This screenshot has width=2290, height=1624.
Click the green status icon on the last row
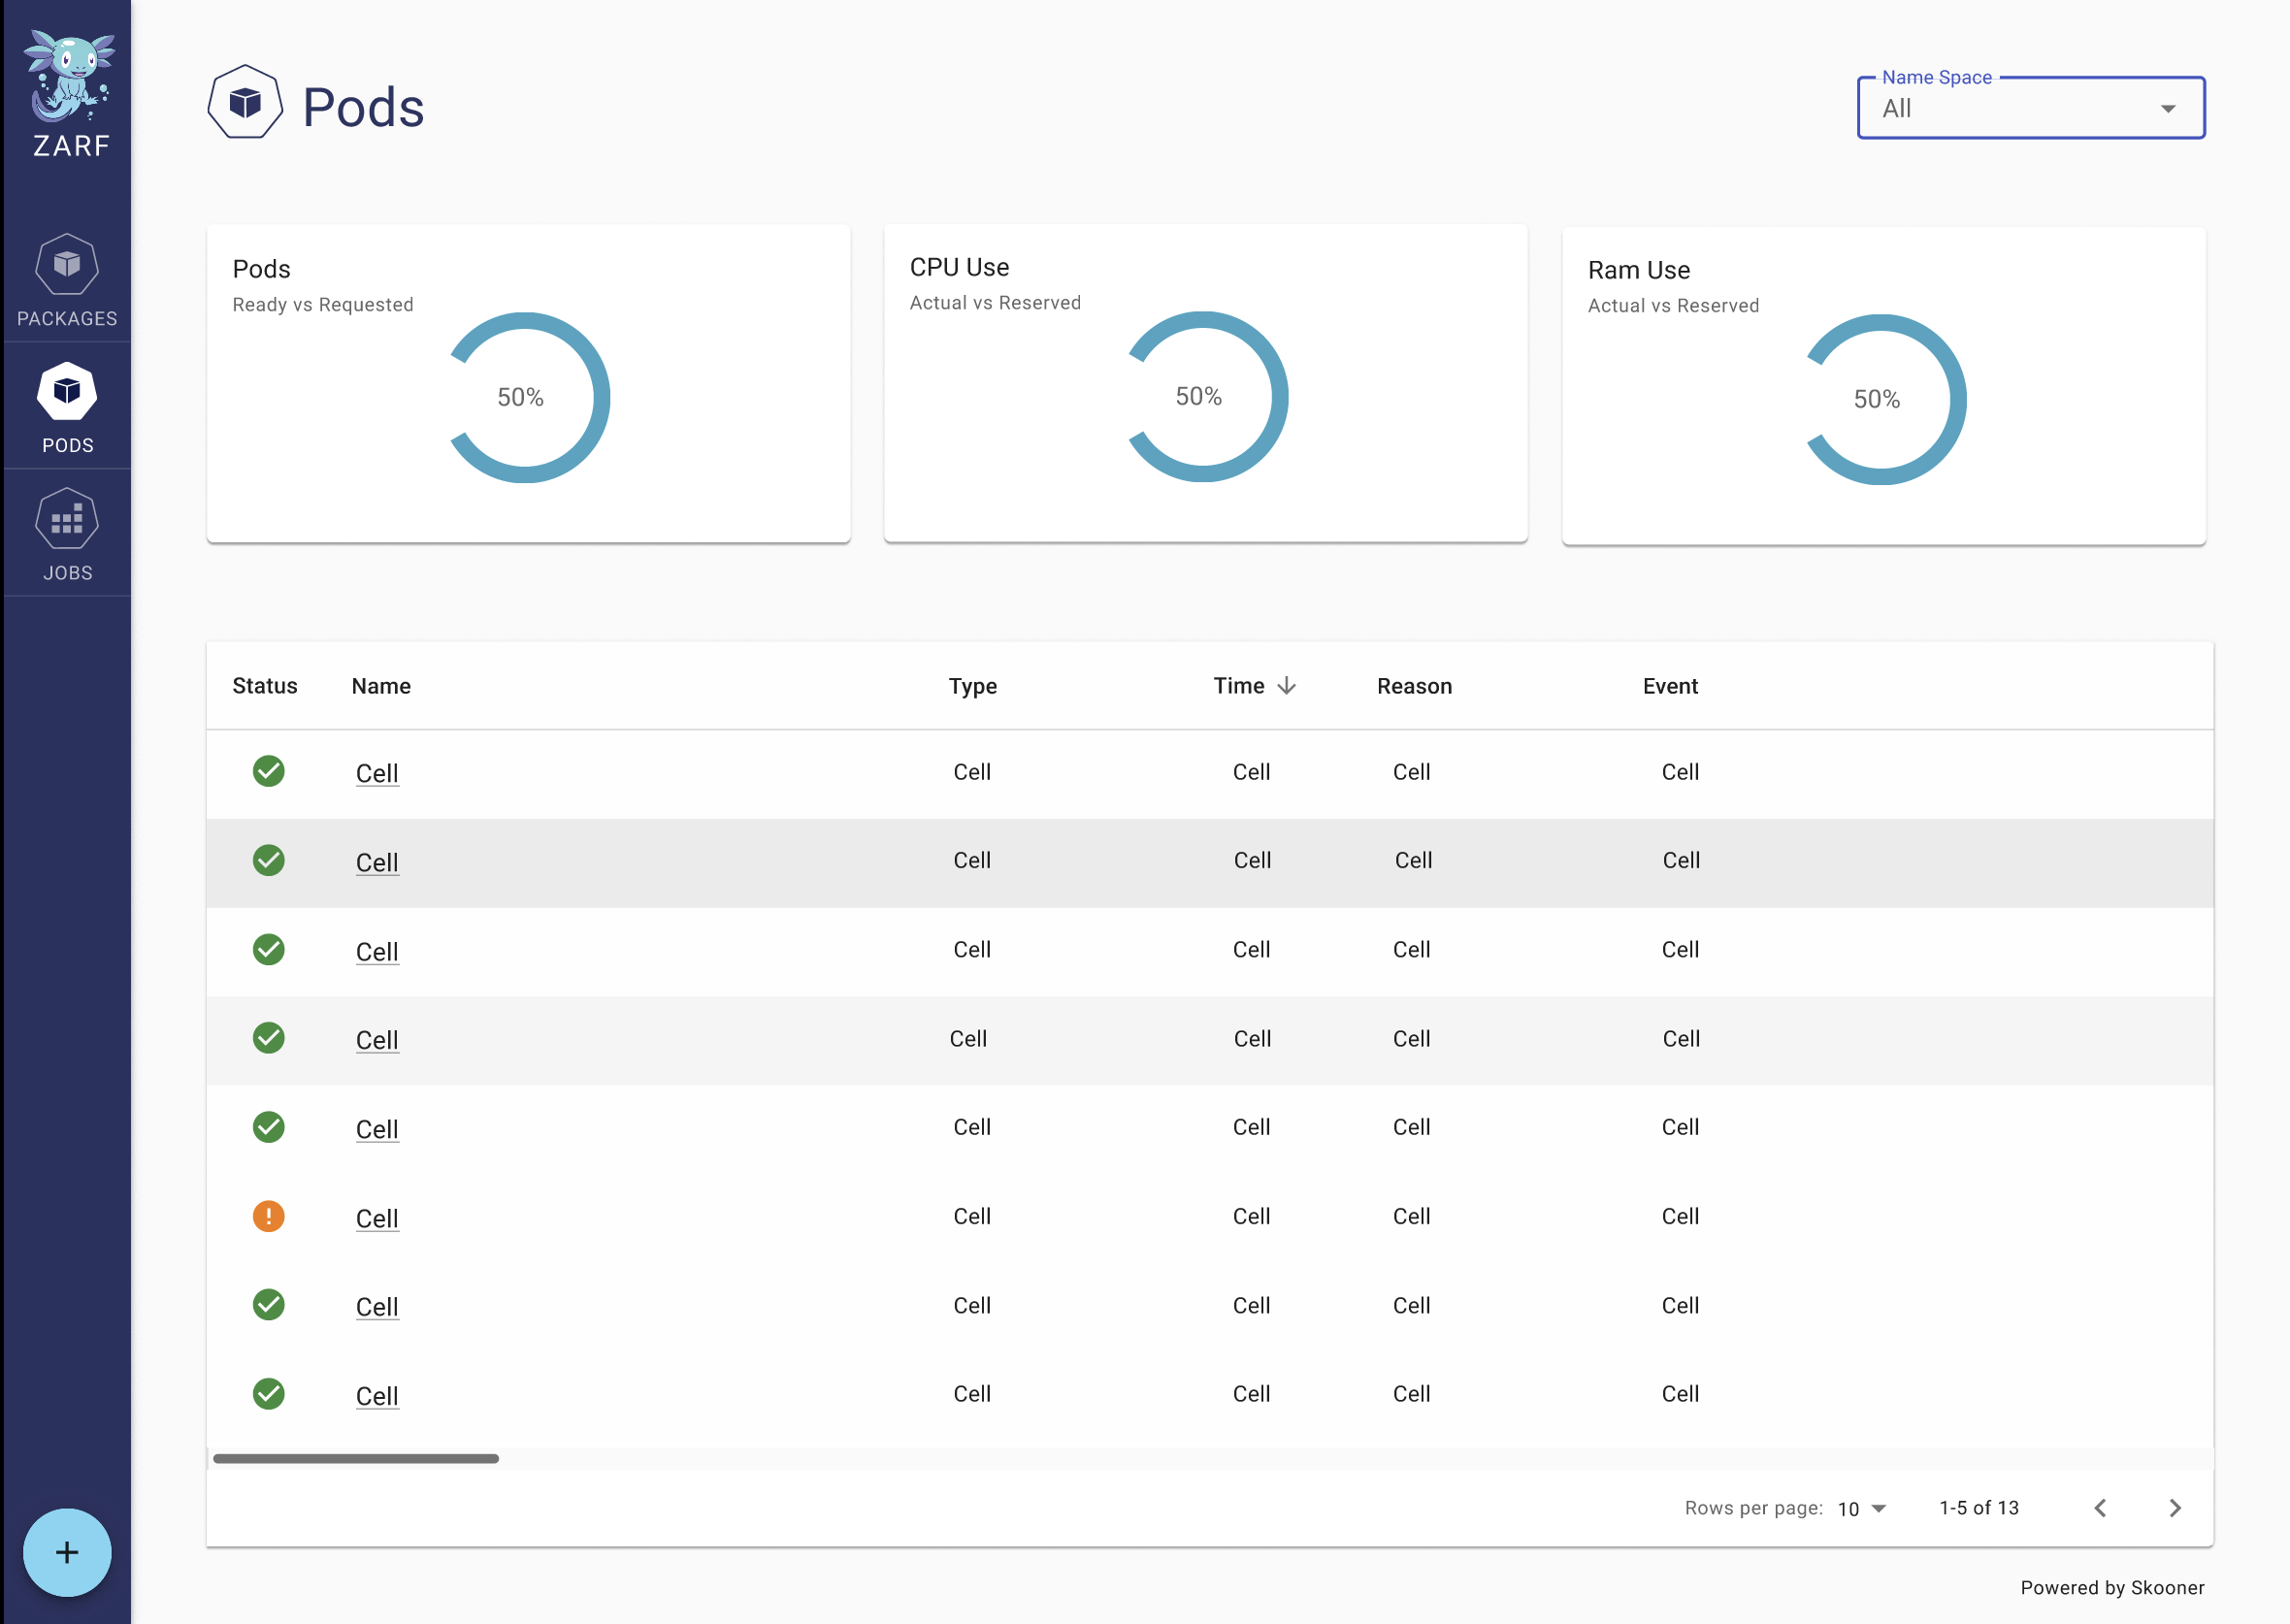(x=268, y=1394)
